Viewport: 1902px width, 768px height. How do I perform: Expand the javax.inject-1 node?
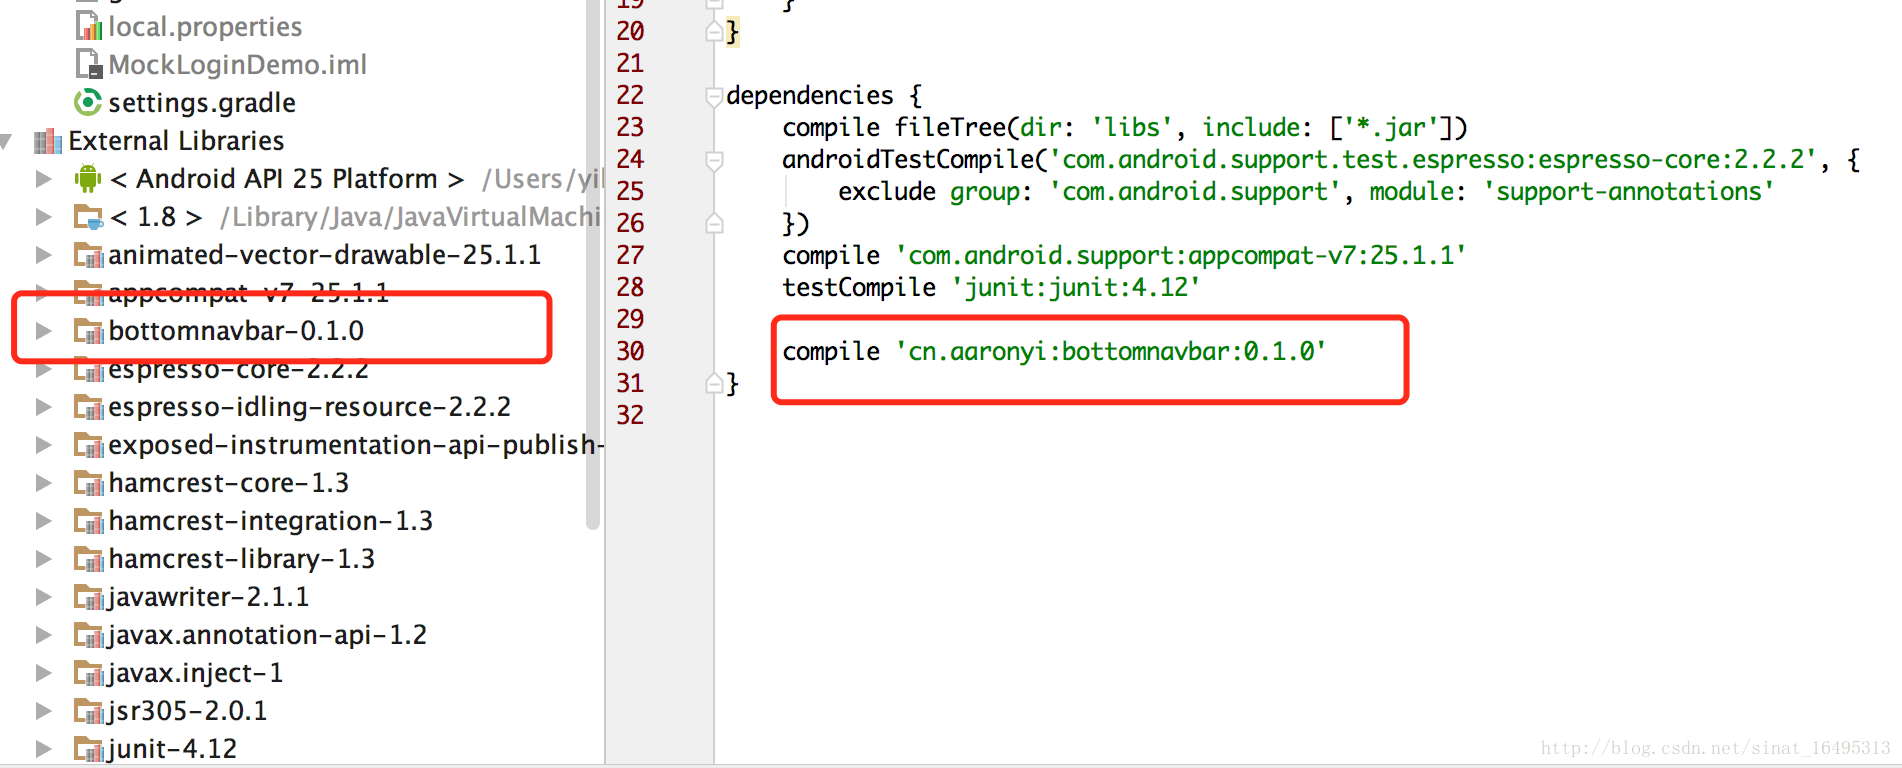click(x=44, y=673)
